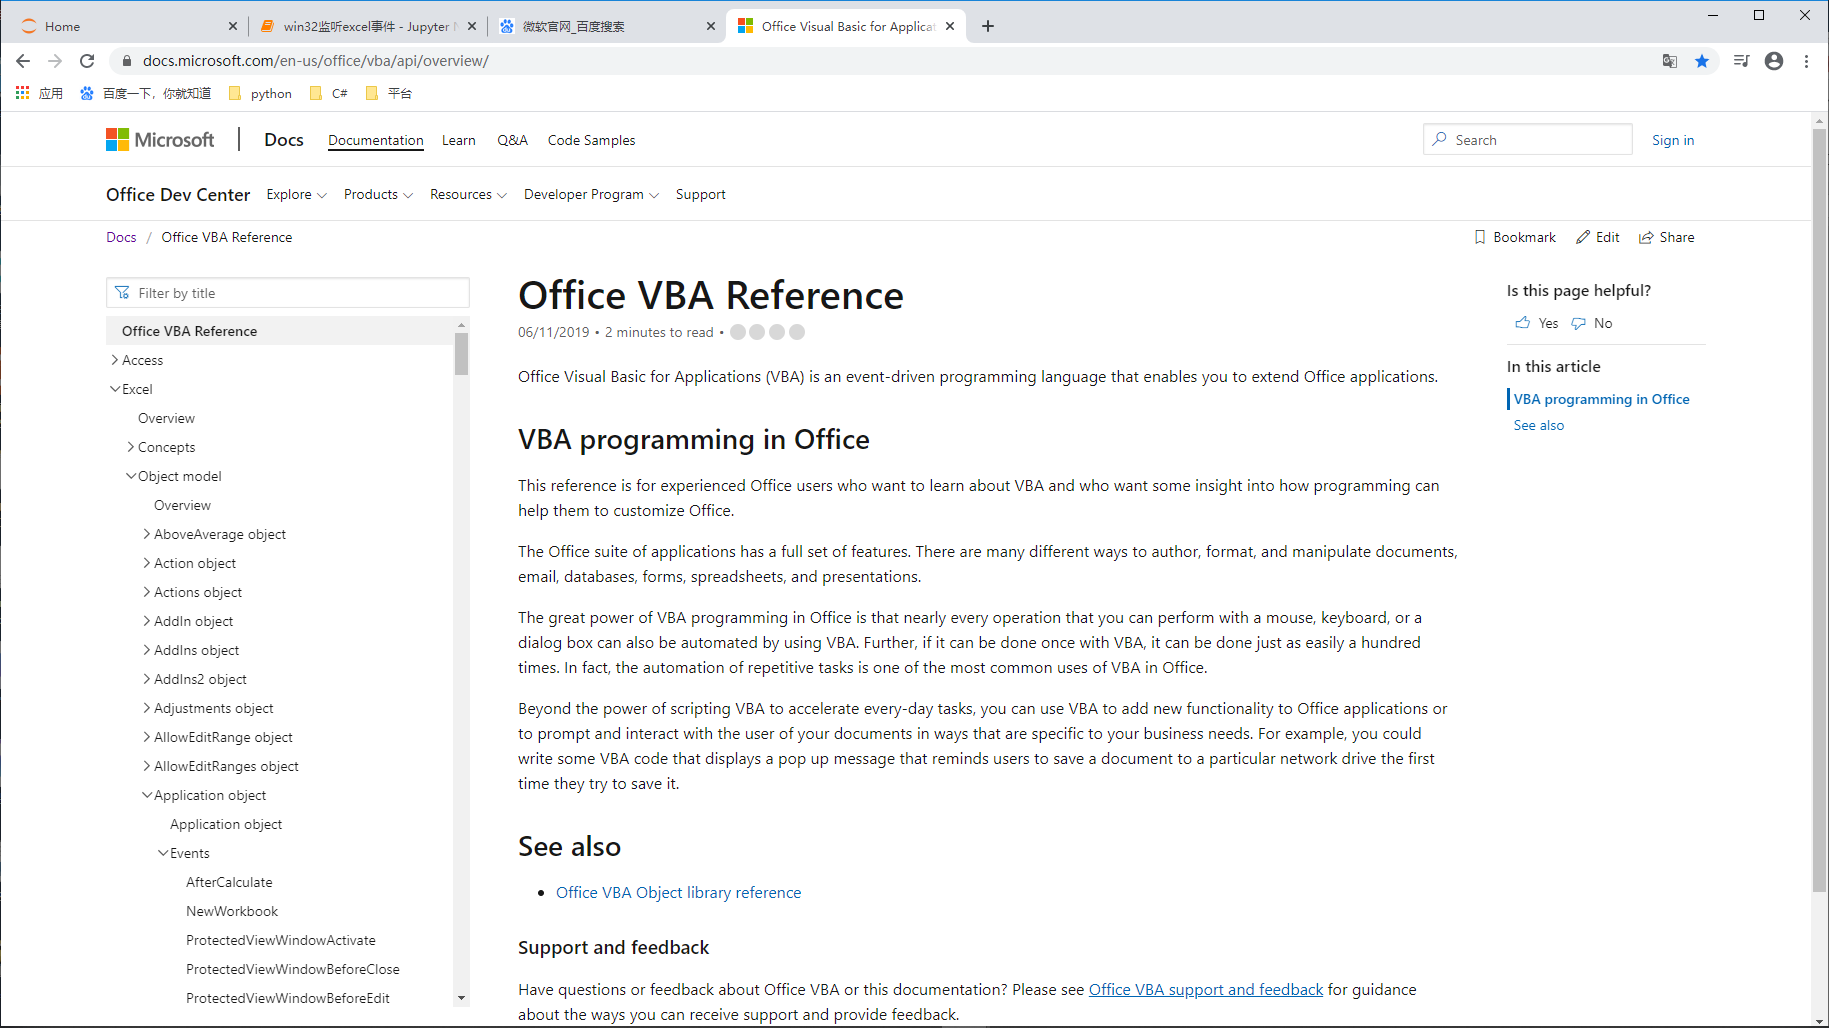Go back to the previous page
The height and width of the screenshot is (1028, 1829).
pyautogui.click(x=23, y=61)
